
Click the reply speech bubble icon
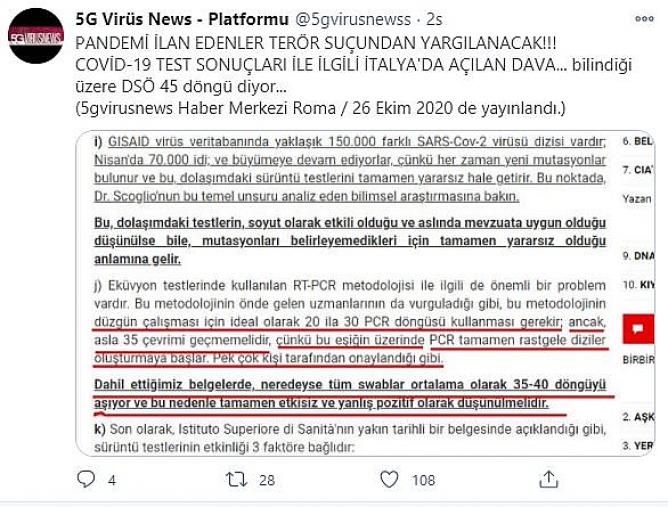pyautogui.click(x=86, y=479)
